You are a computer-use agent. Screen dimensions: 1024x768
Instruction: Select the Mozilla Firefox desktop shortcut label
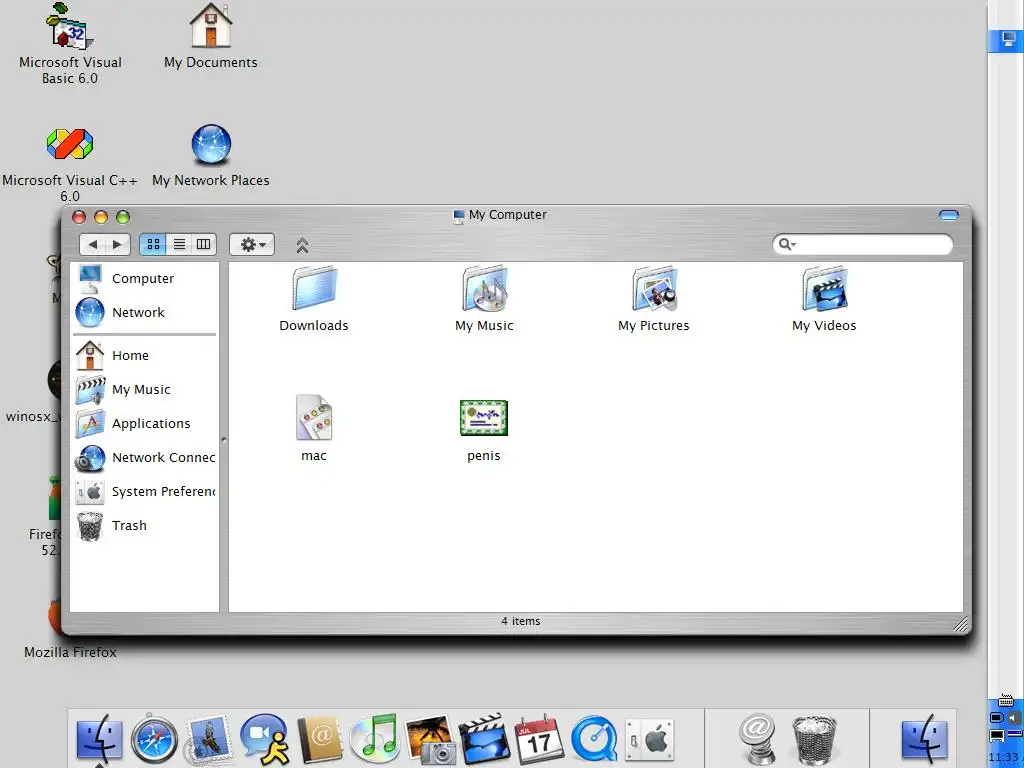(x=70, y=652)
